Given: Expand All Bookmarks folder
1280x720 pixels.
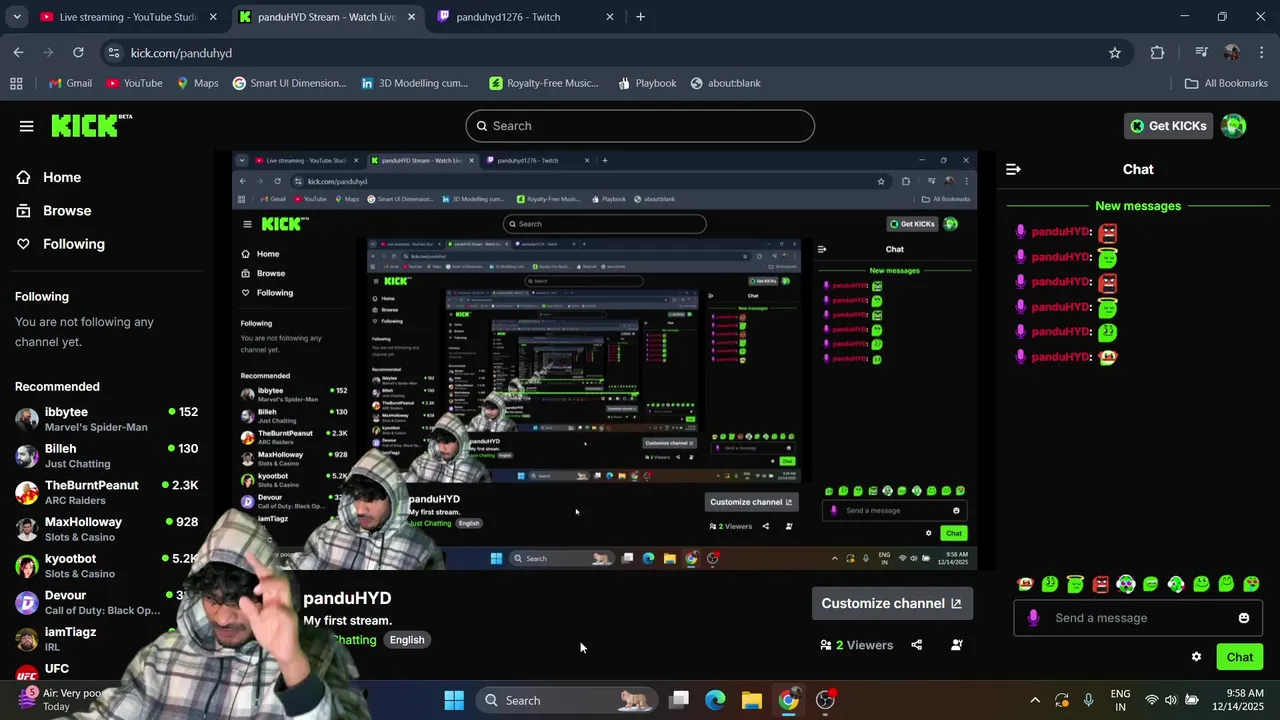Looking at the screenshot, I should [x=1227, y=83].
